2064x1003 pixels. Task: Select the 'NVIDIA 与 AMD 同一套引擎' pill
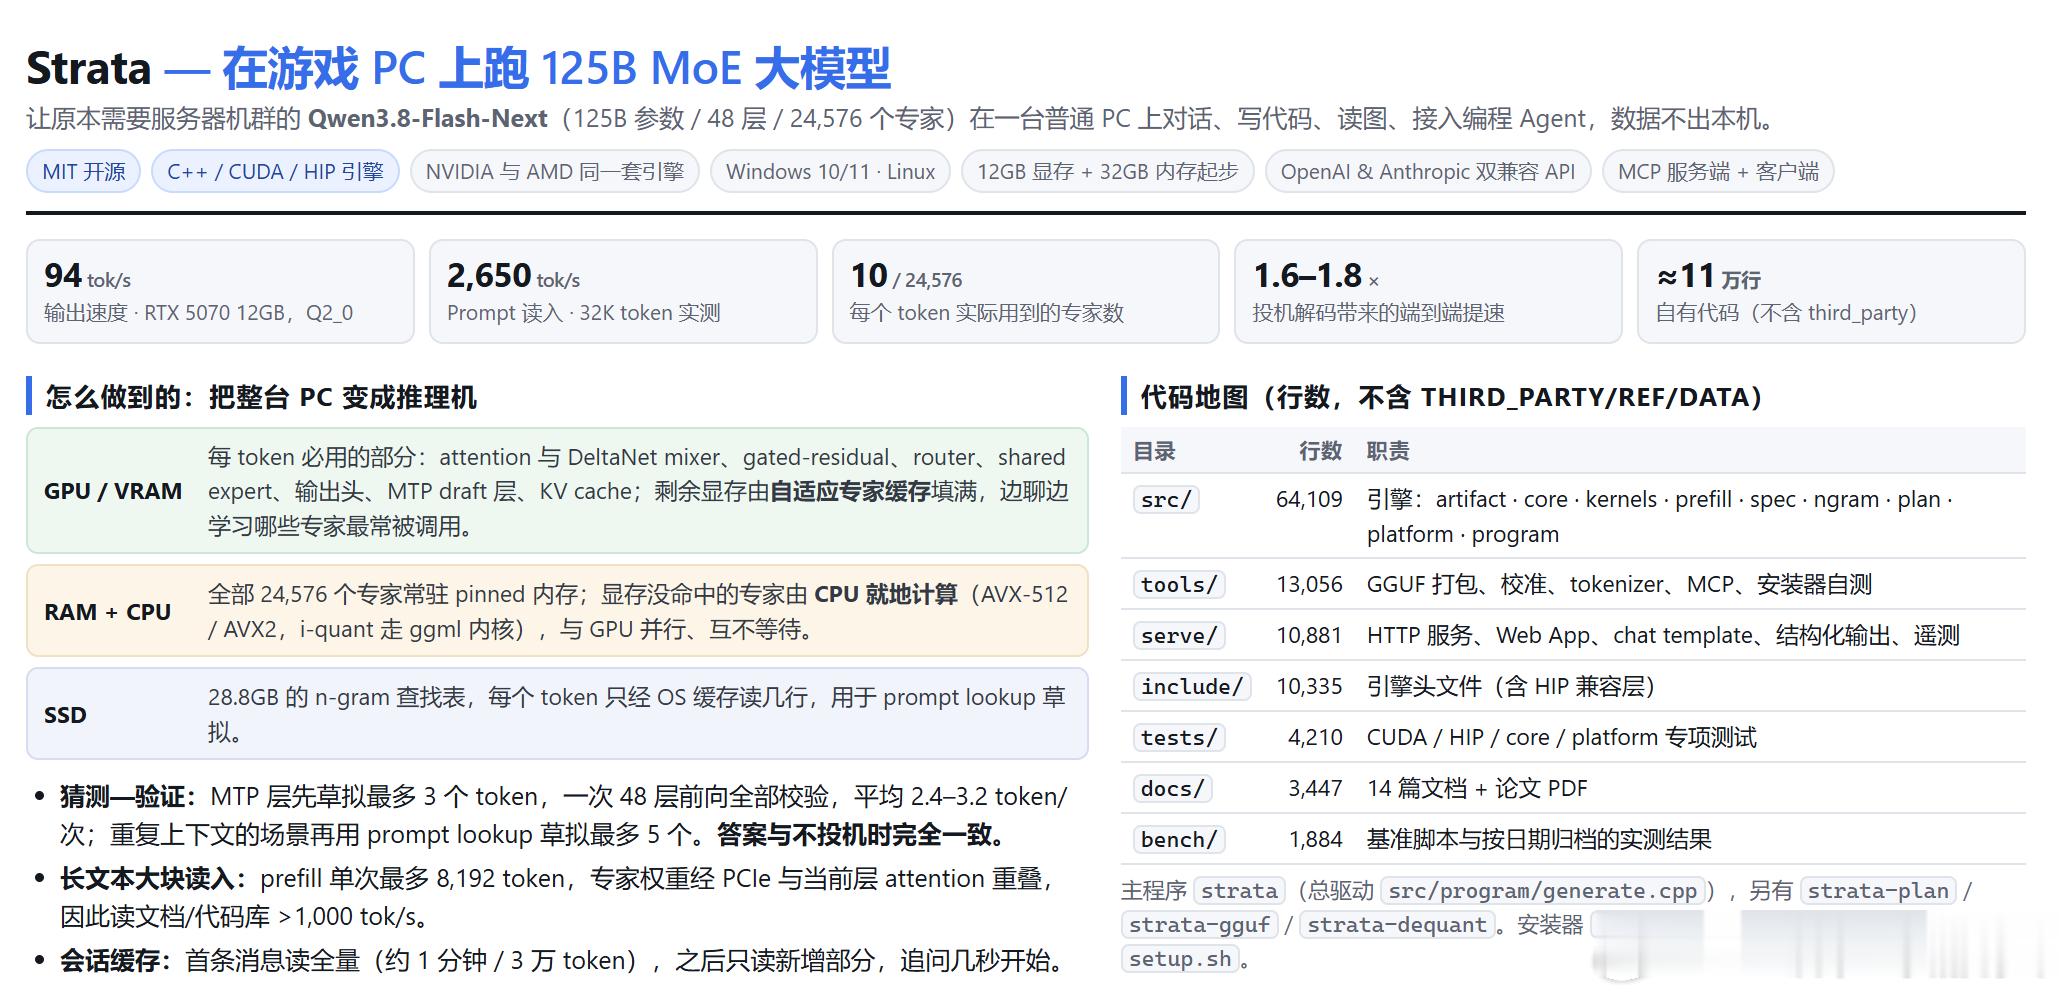coord(555,171)
